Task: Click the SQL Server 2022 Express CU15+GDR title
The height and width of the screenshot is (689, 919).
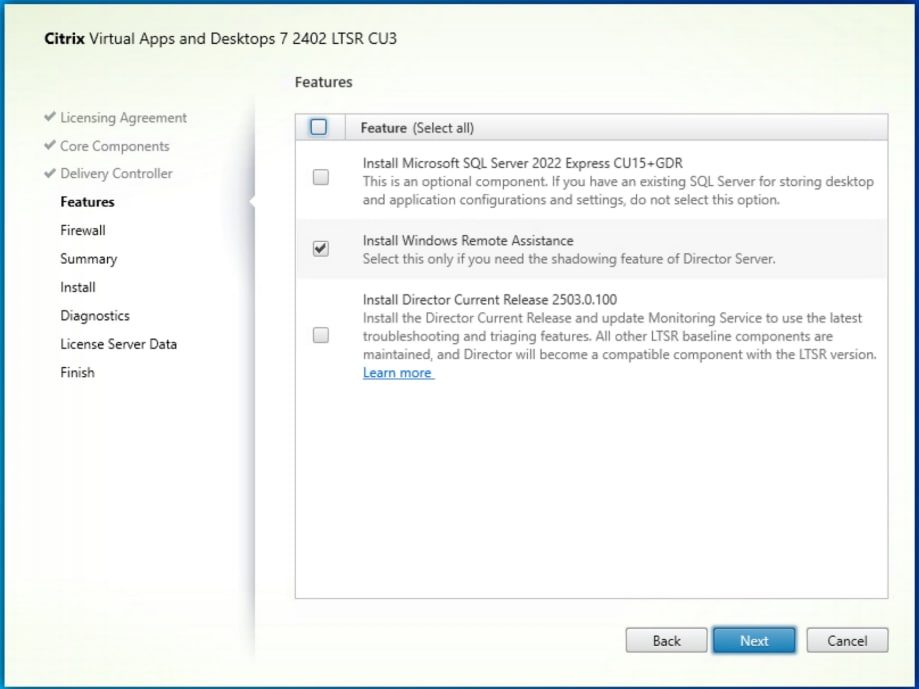Action: tap(522, 163)
